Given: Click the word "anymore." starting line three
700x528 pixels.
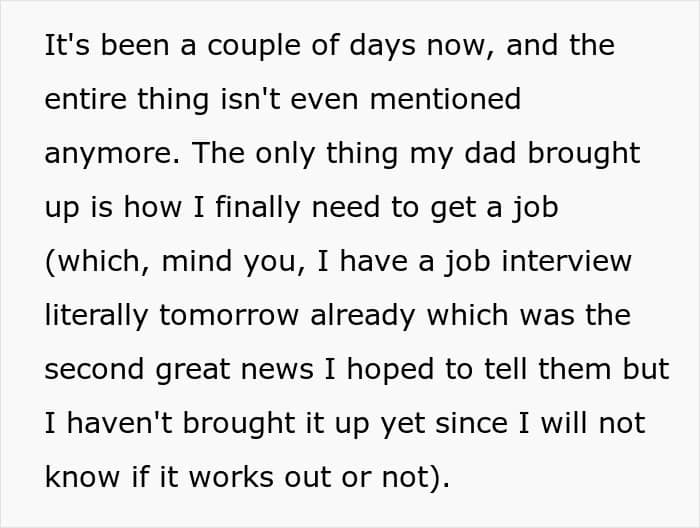Looking at the screenshot, I should tap(112, 154).
